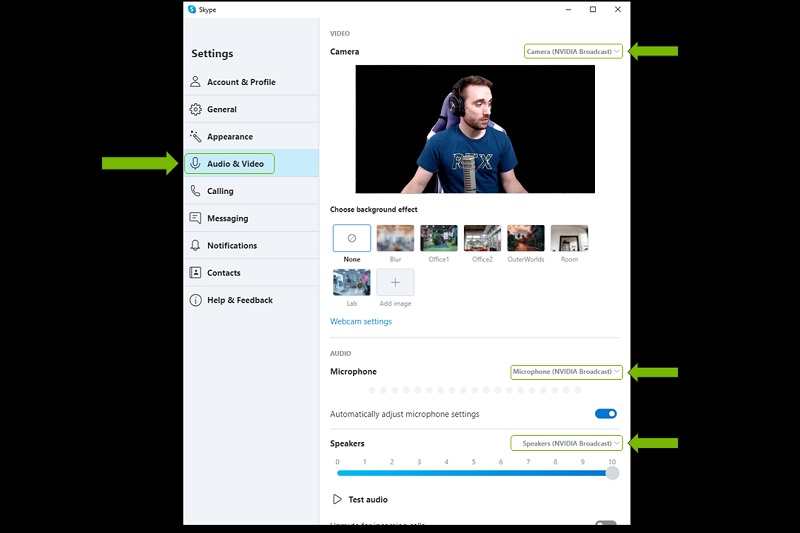Image resolution: width=800 pixels, height=533 pixels.
Task: Click the Account & Profile person icon
Action: click(x=195, y=82)
